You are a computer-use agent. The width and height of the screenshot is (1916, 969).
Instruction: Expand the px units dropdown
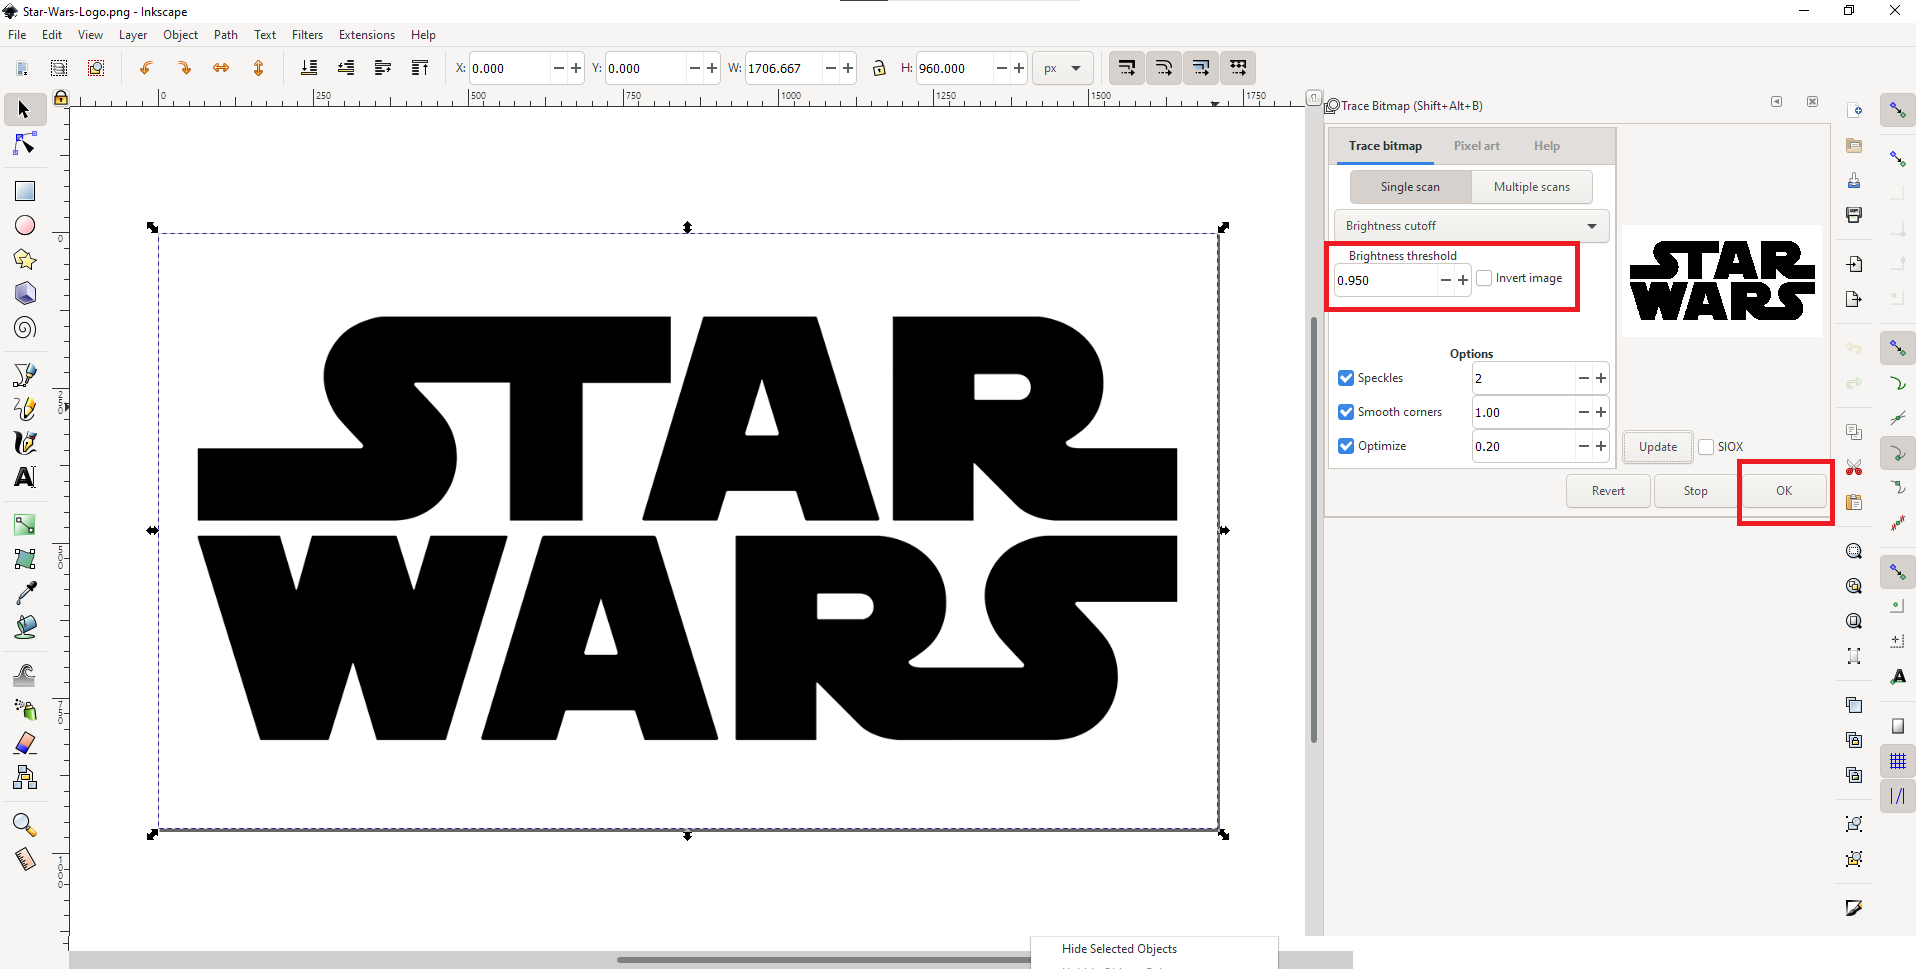click(1062, 68)
